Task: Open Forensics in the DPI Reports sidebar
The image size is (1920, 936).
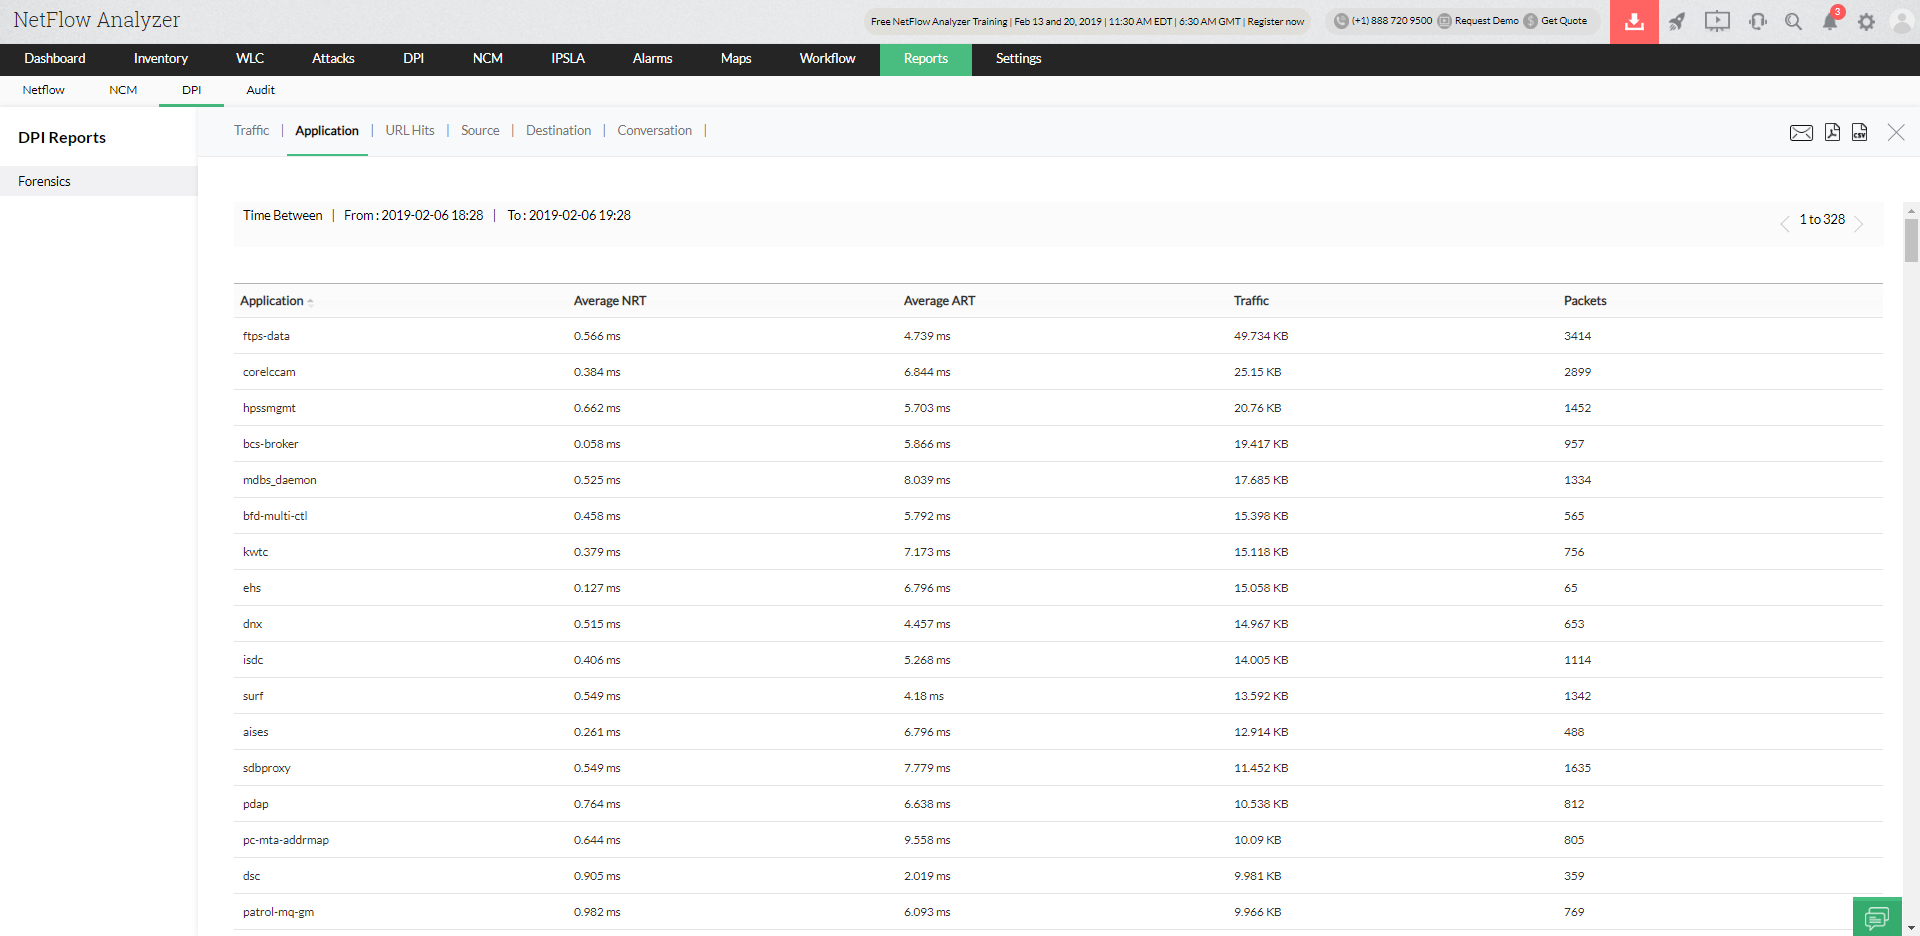Action: coord(45,182)
